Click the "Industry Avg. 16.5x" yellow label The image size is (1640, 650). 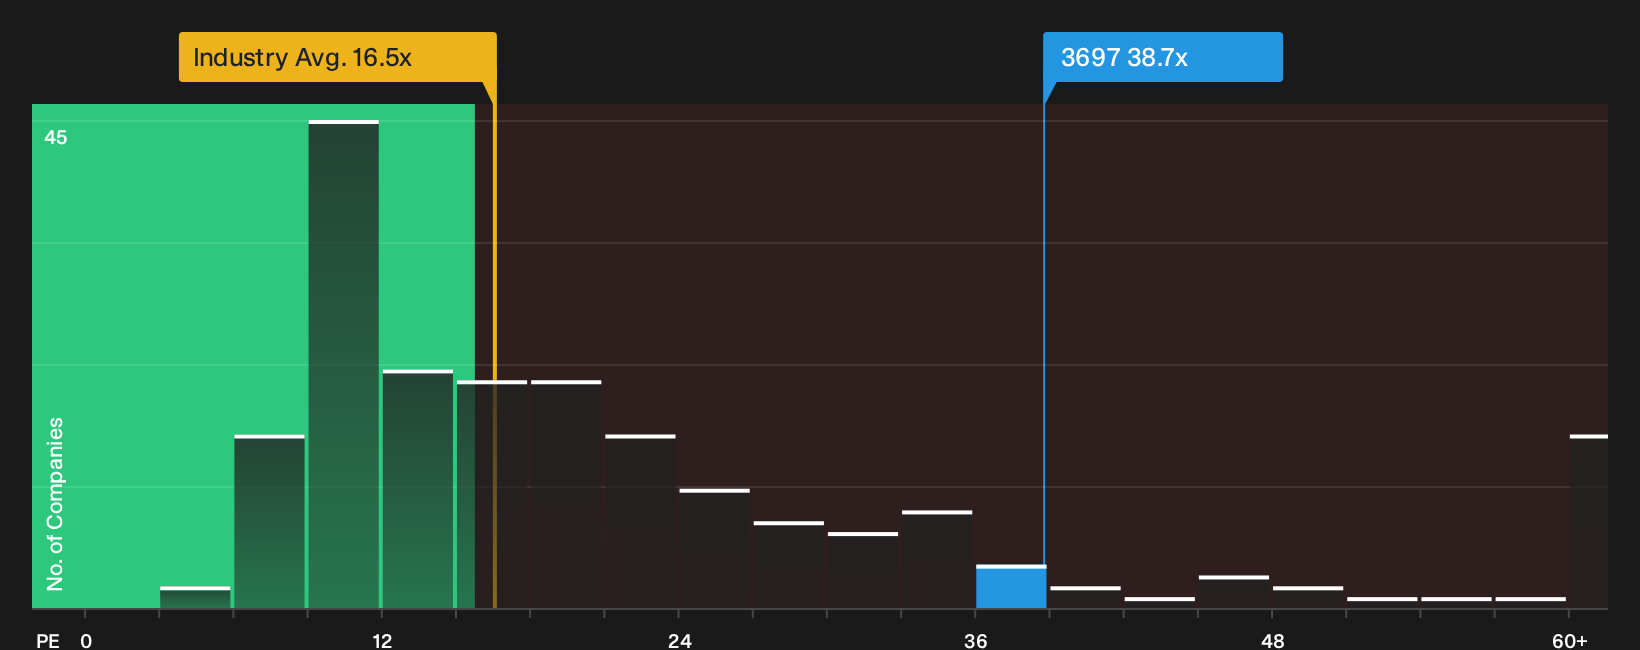(337, 57)
